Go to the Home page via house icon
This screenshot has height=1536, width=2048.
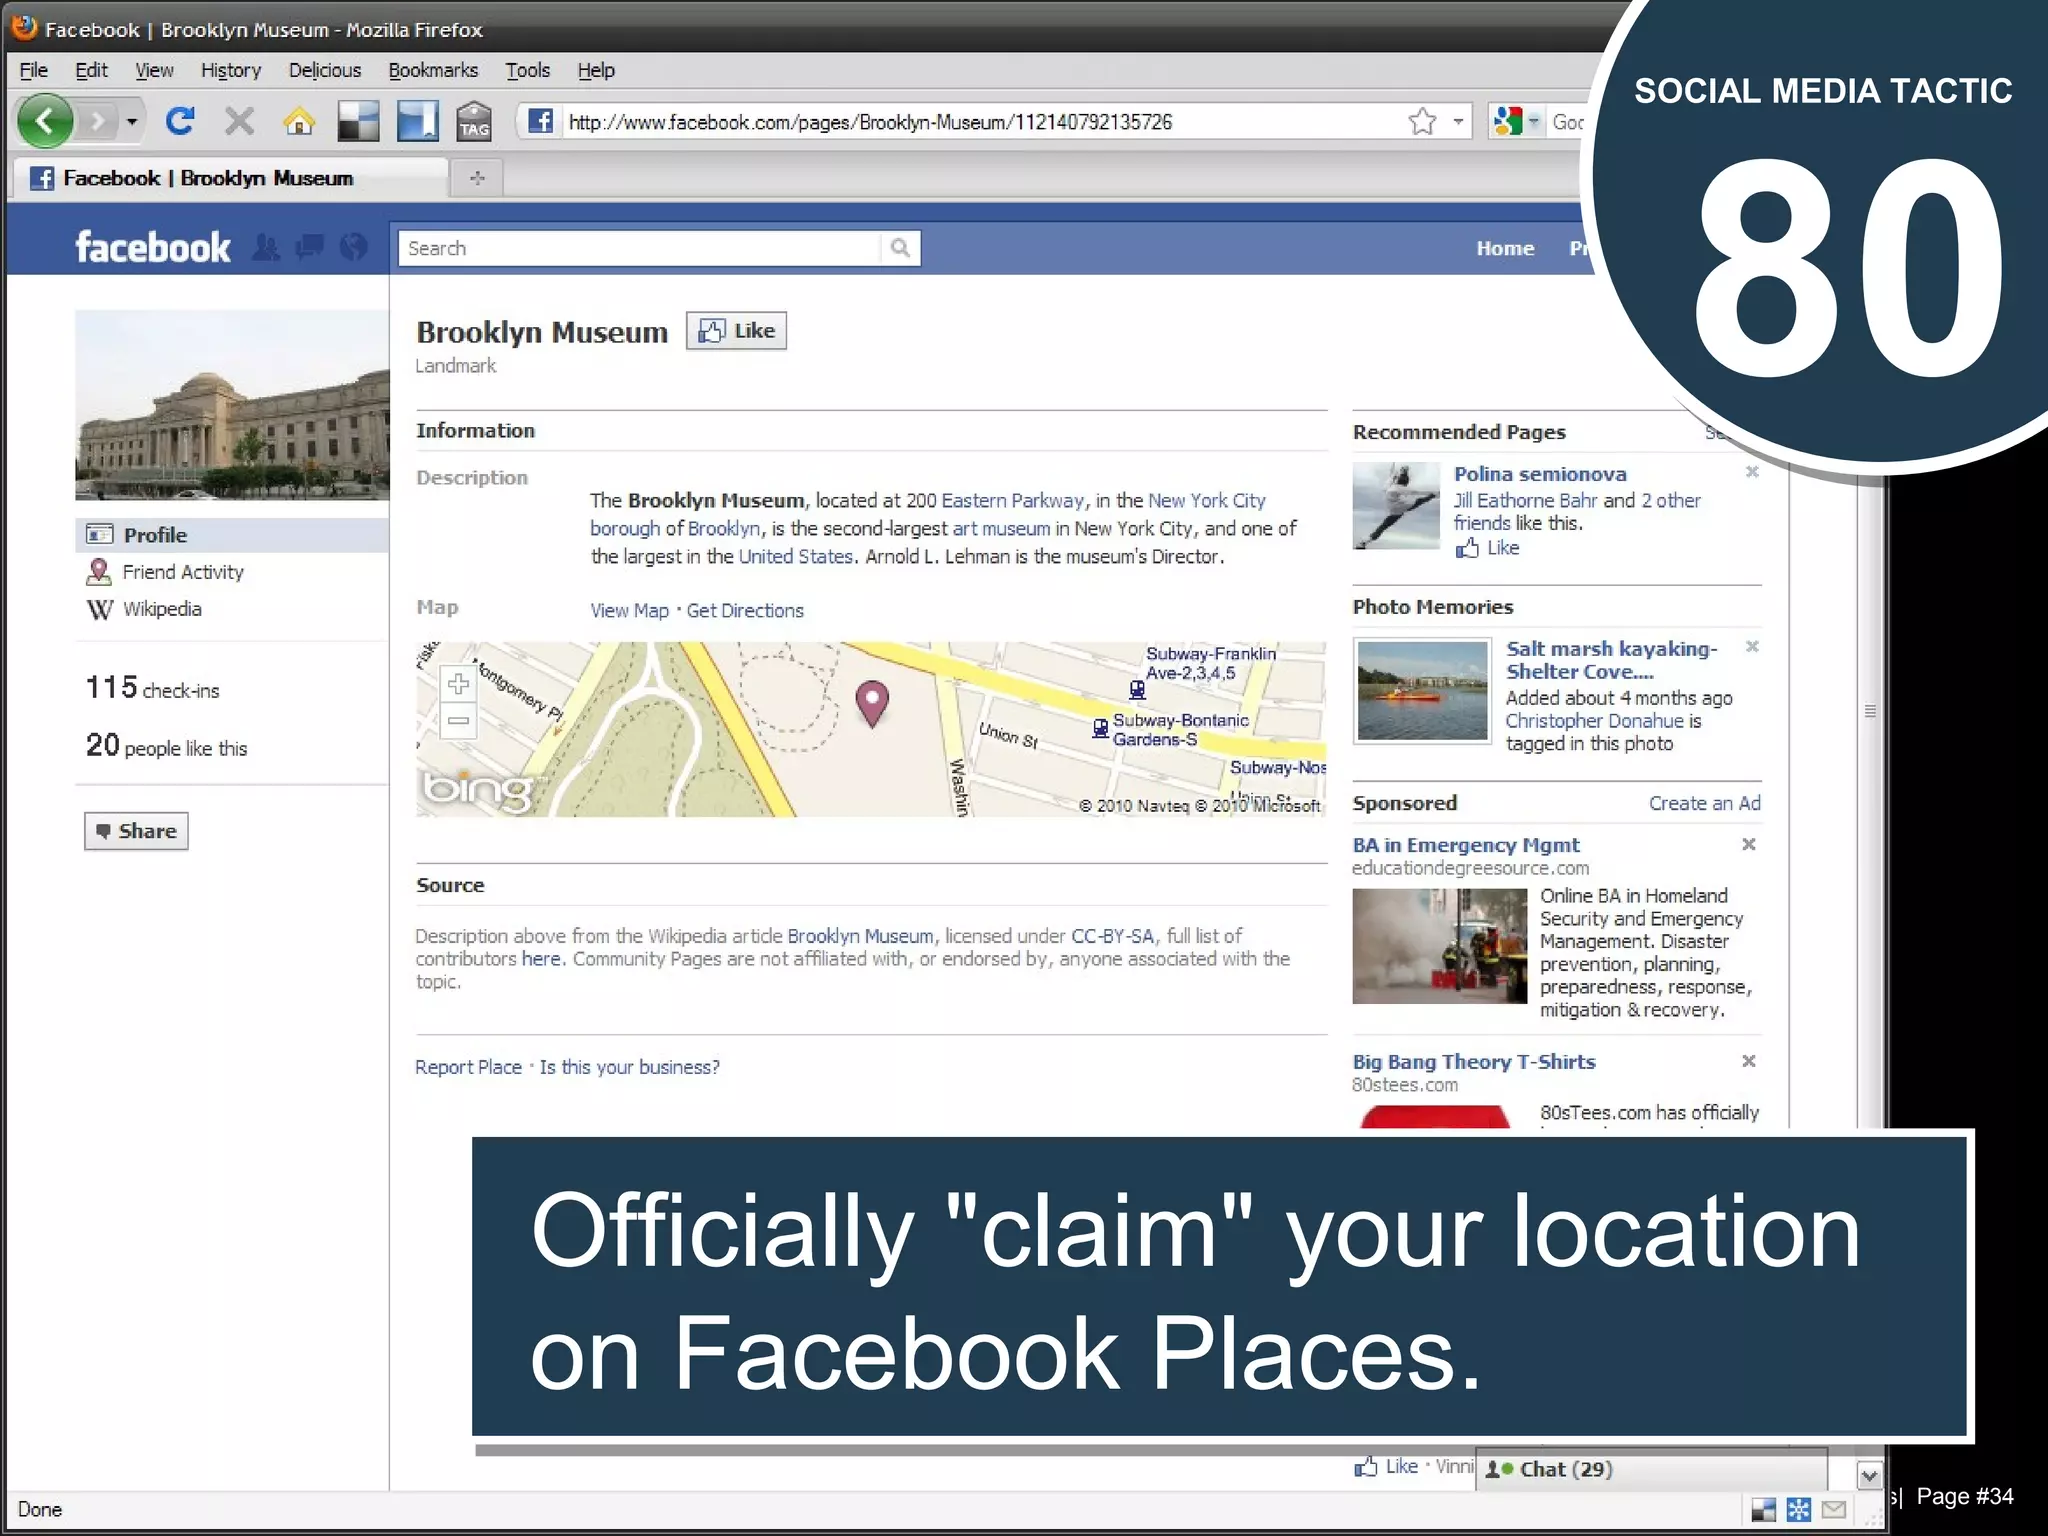point(298,122)
